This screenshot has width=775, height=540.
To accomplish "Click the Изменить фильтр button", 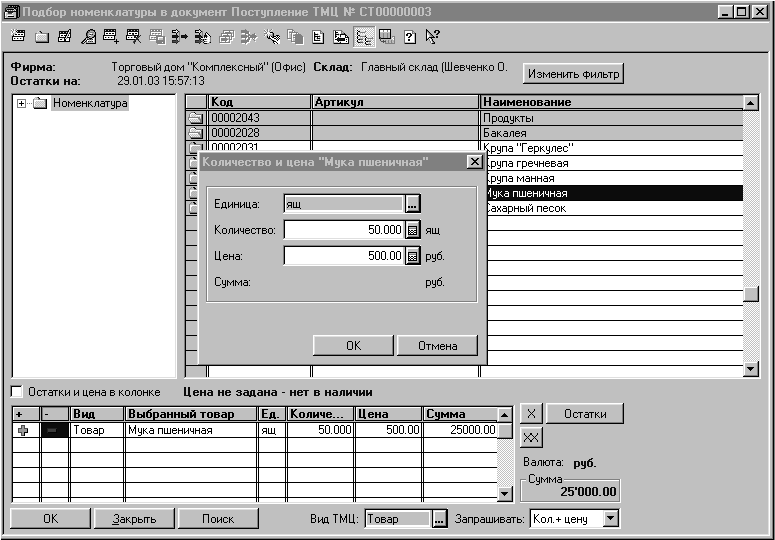I will [x=573, y=74].
